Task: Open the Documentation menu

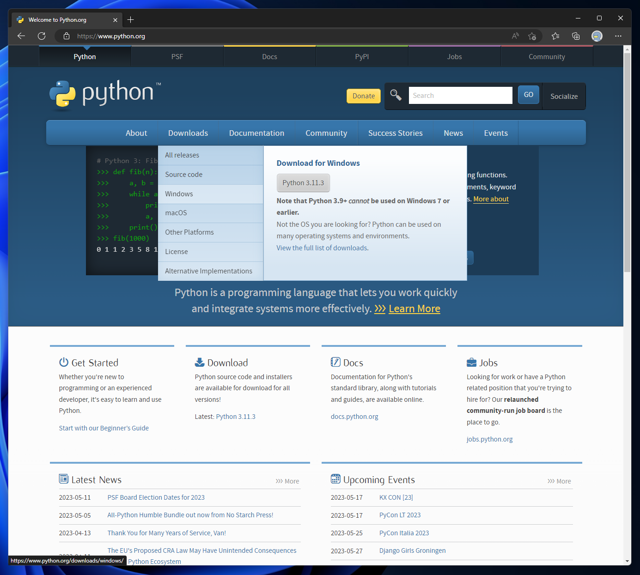Action: click(x=257, y=133)
